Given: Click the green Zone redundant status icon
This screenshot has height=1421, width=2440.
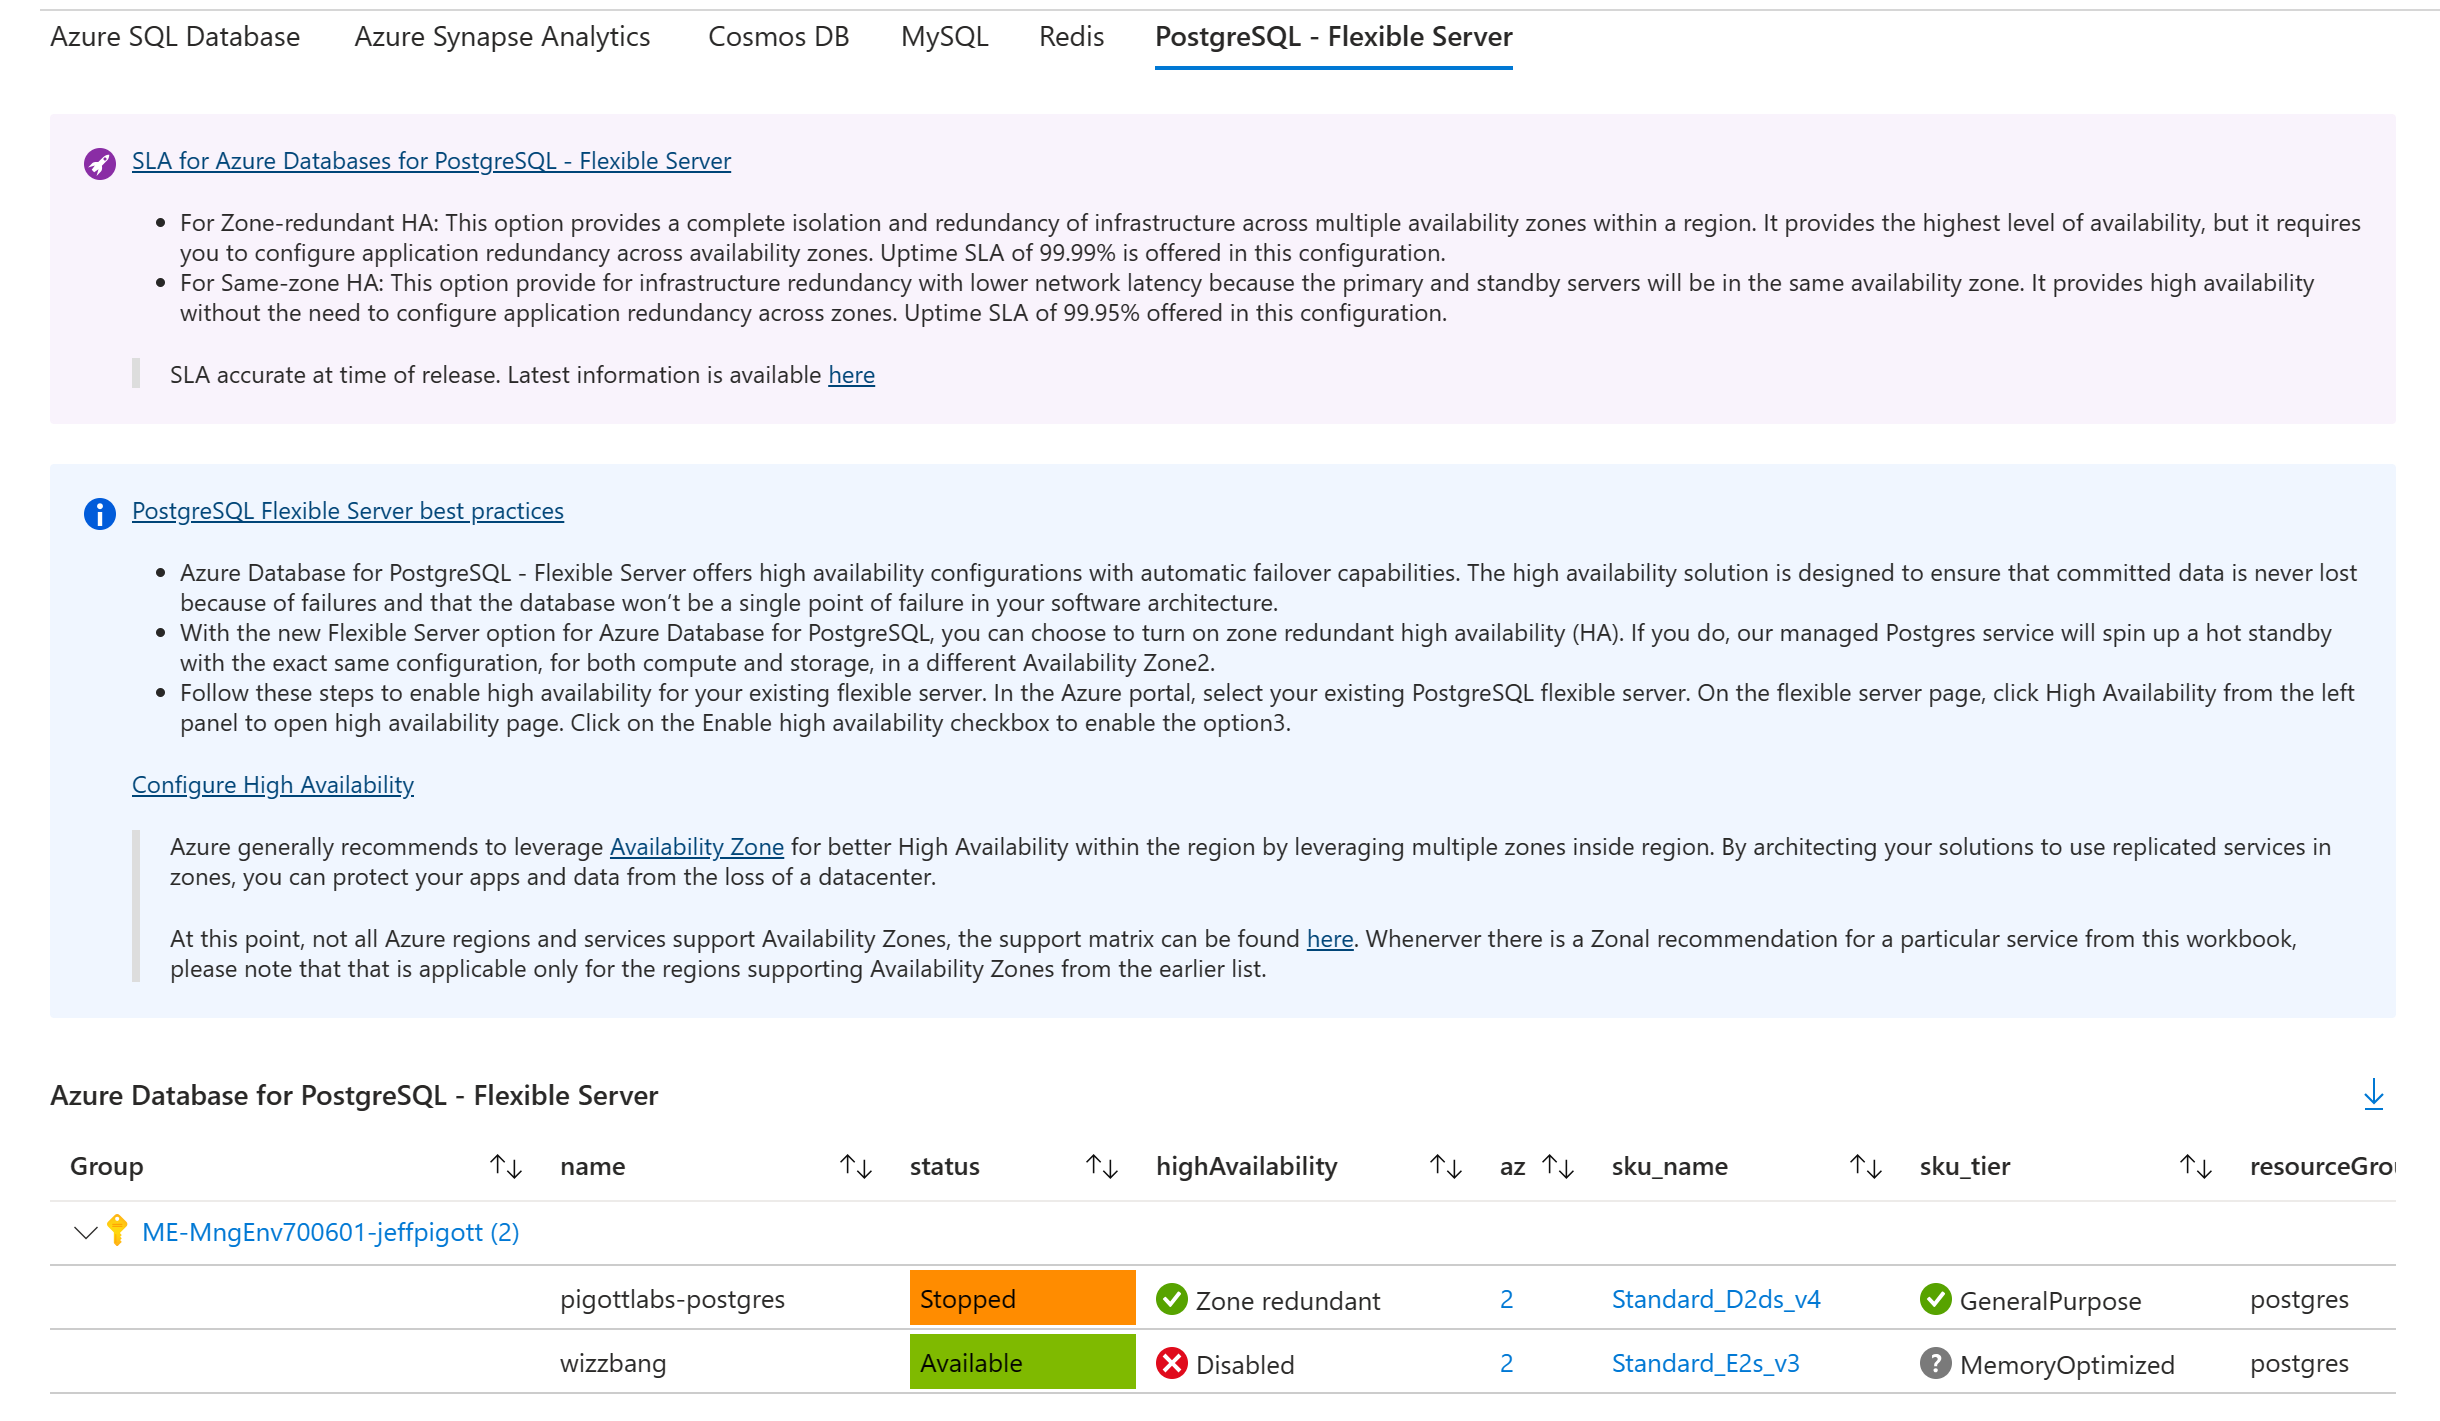Looking at the screenshot, I should 1171,1299.
